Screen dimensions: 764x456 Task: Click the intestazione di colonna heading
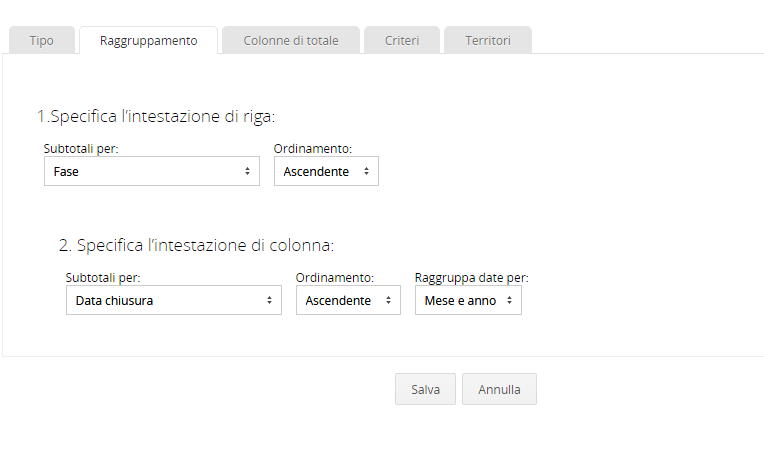point(196,245)
